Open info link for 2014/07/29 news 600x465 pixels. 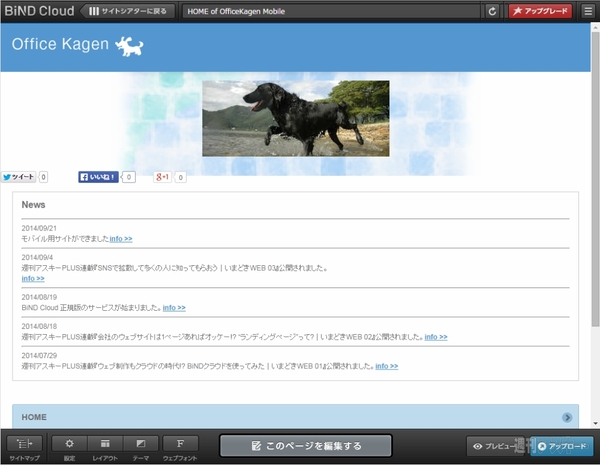point(386,366)
